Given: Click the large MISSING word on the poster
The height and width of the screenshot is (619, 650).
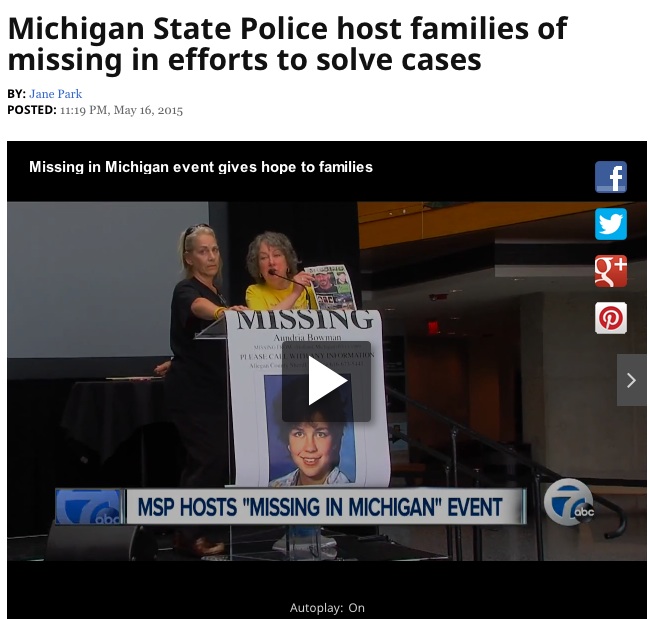Looking at the screenshot, I should (305, 320).
